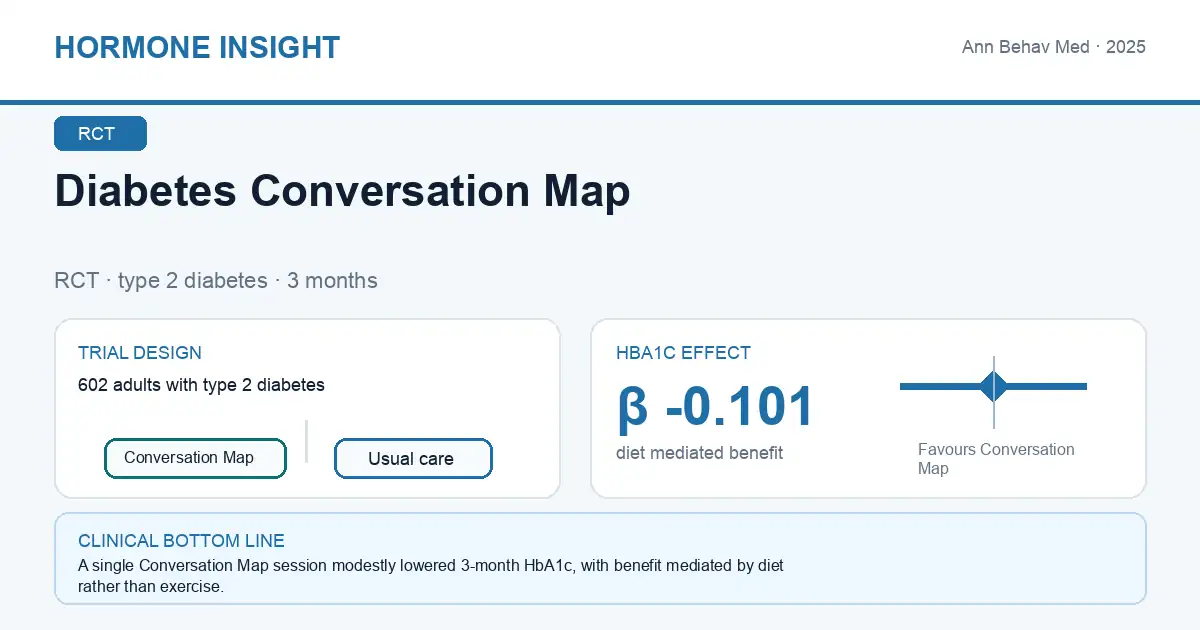The width and height of the screenshot is (1200, 630).
Task: Click the RCT type 2 diabetes 3 months subtitle
Action: tap(216, 281)
